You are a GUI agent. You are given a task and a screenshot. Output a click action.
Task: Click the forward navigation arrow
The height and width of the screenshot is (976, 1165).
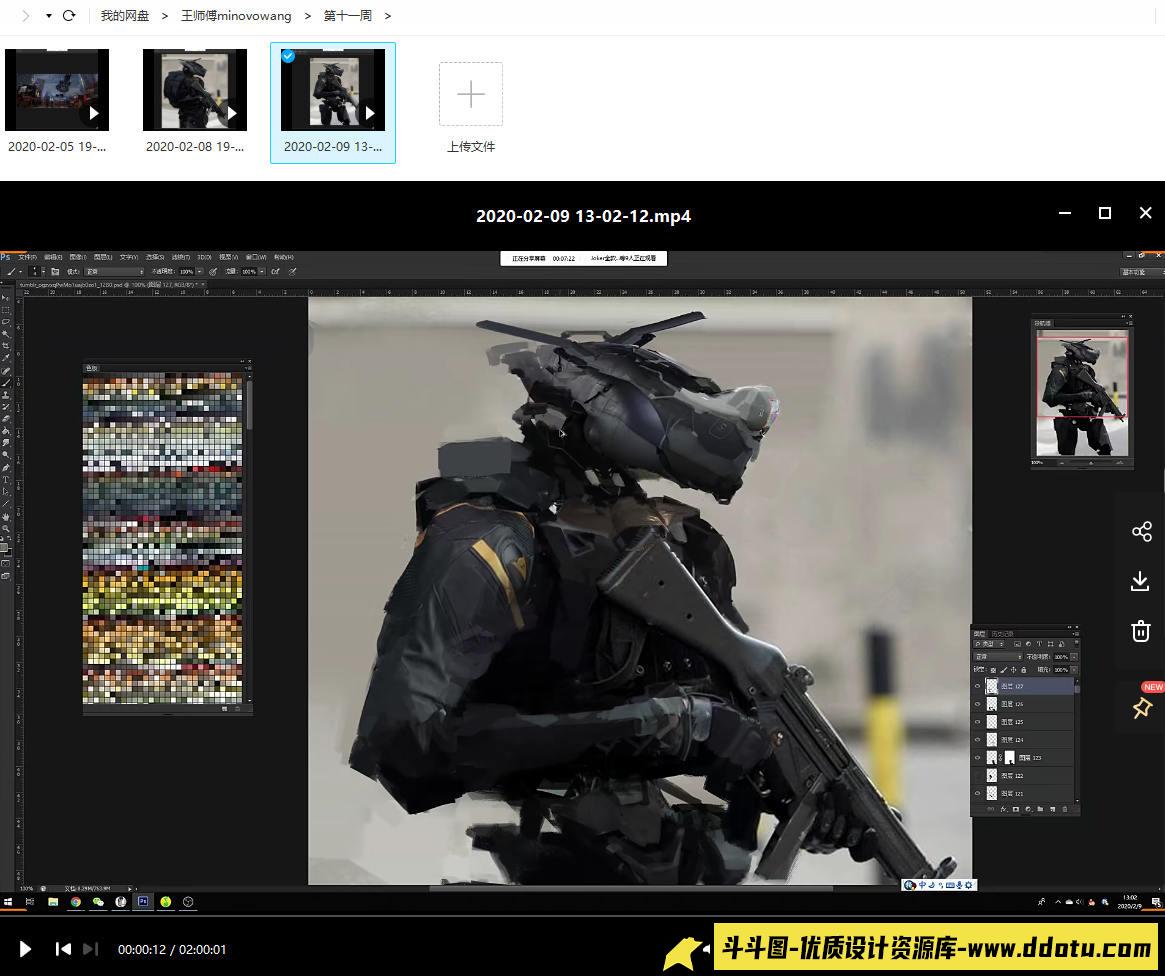click(25, 15)
